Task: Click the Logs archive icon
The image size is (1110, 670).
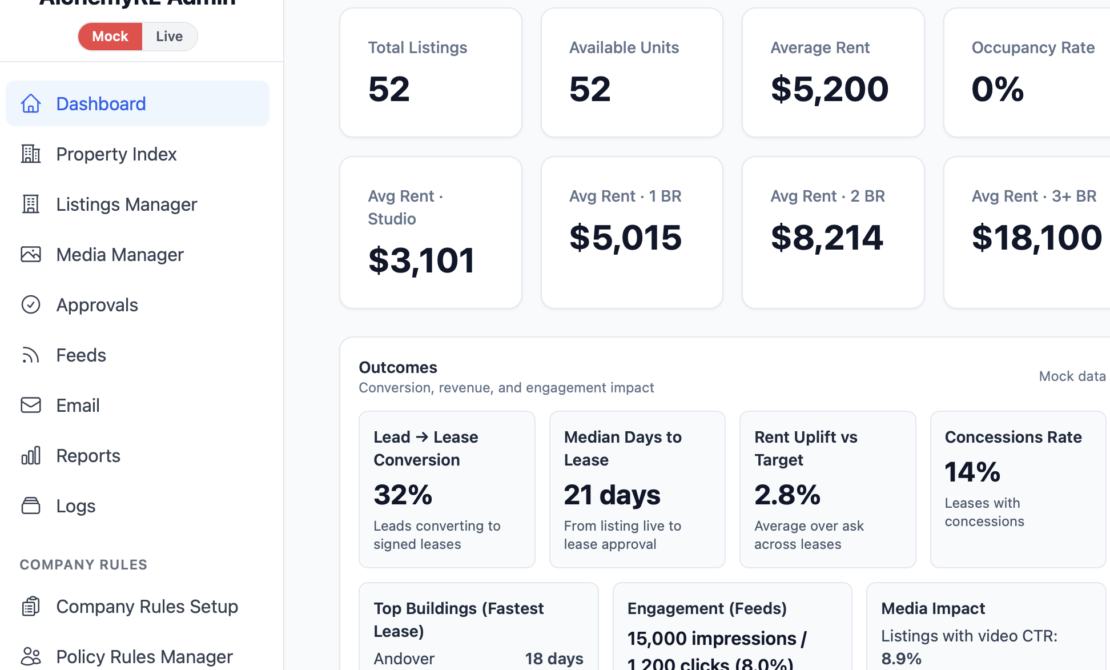Action: click(x=31, y=506)
